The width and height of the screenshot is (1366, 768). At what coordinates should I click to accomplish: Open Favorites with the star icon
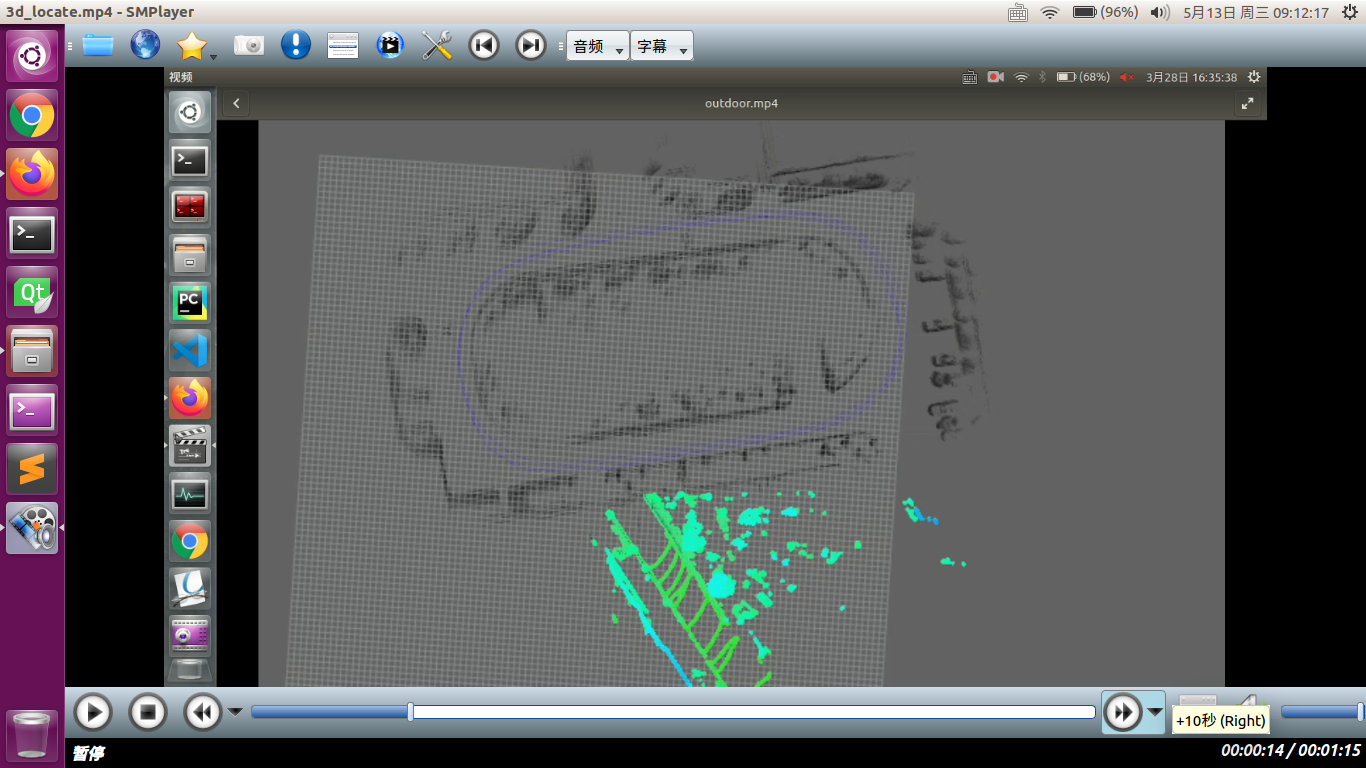point(190,45)
